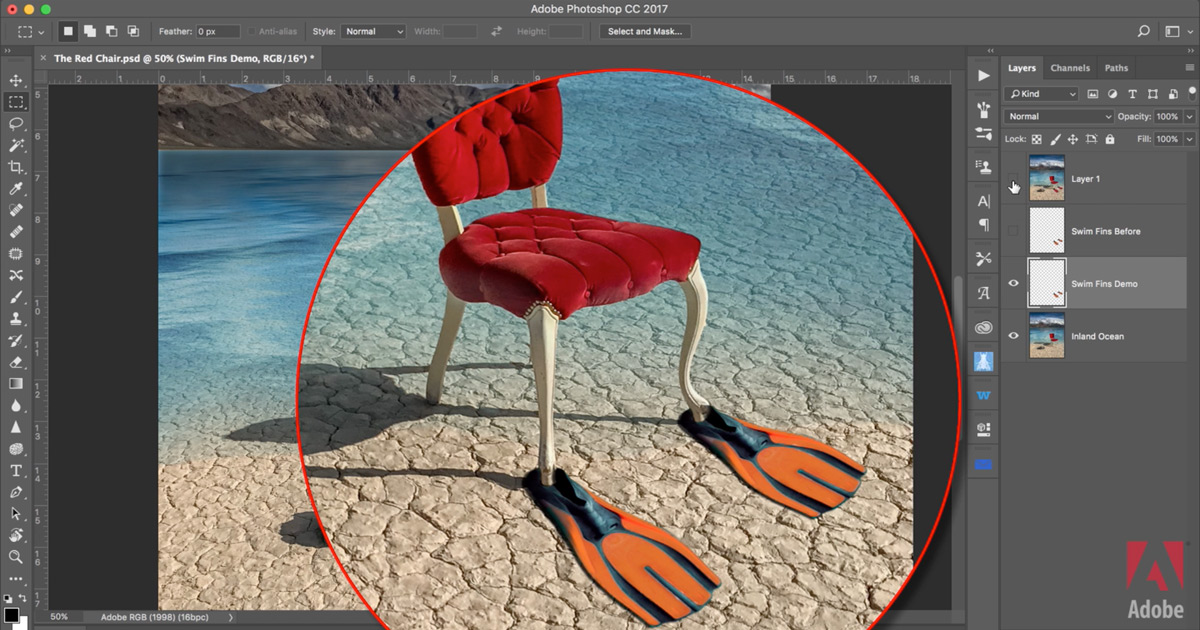The image size is (1200, 630).
Task: Open the Actions panel play icon
Action: pyautogui.click(x=984, y=75)
